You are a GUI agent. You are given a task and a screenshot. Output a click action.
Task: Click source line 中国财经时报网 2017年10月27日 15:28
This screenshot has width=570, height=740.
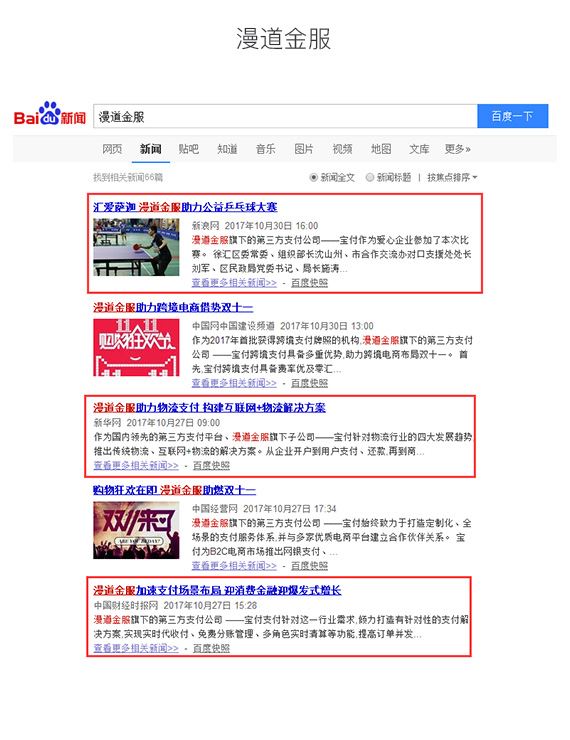tap(175, 605)
